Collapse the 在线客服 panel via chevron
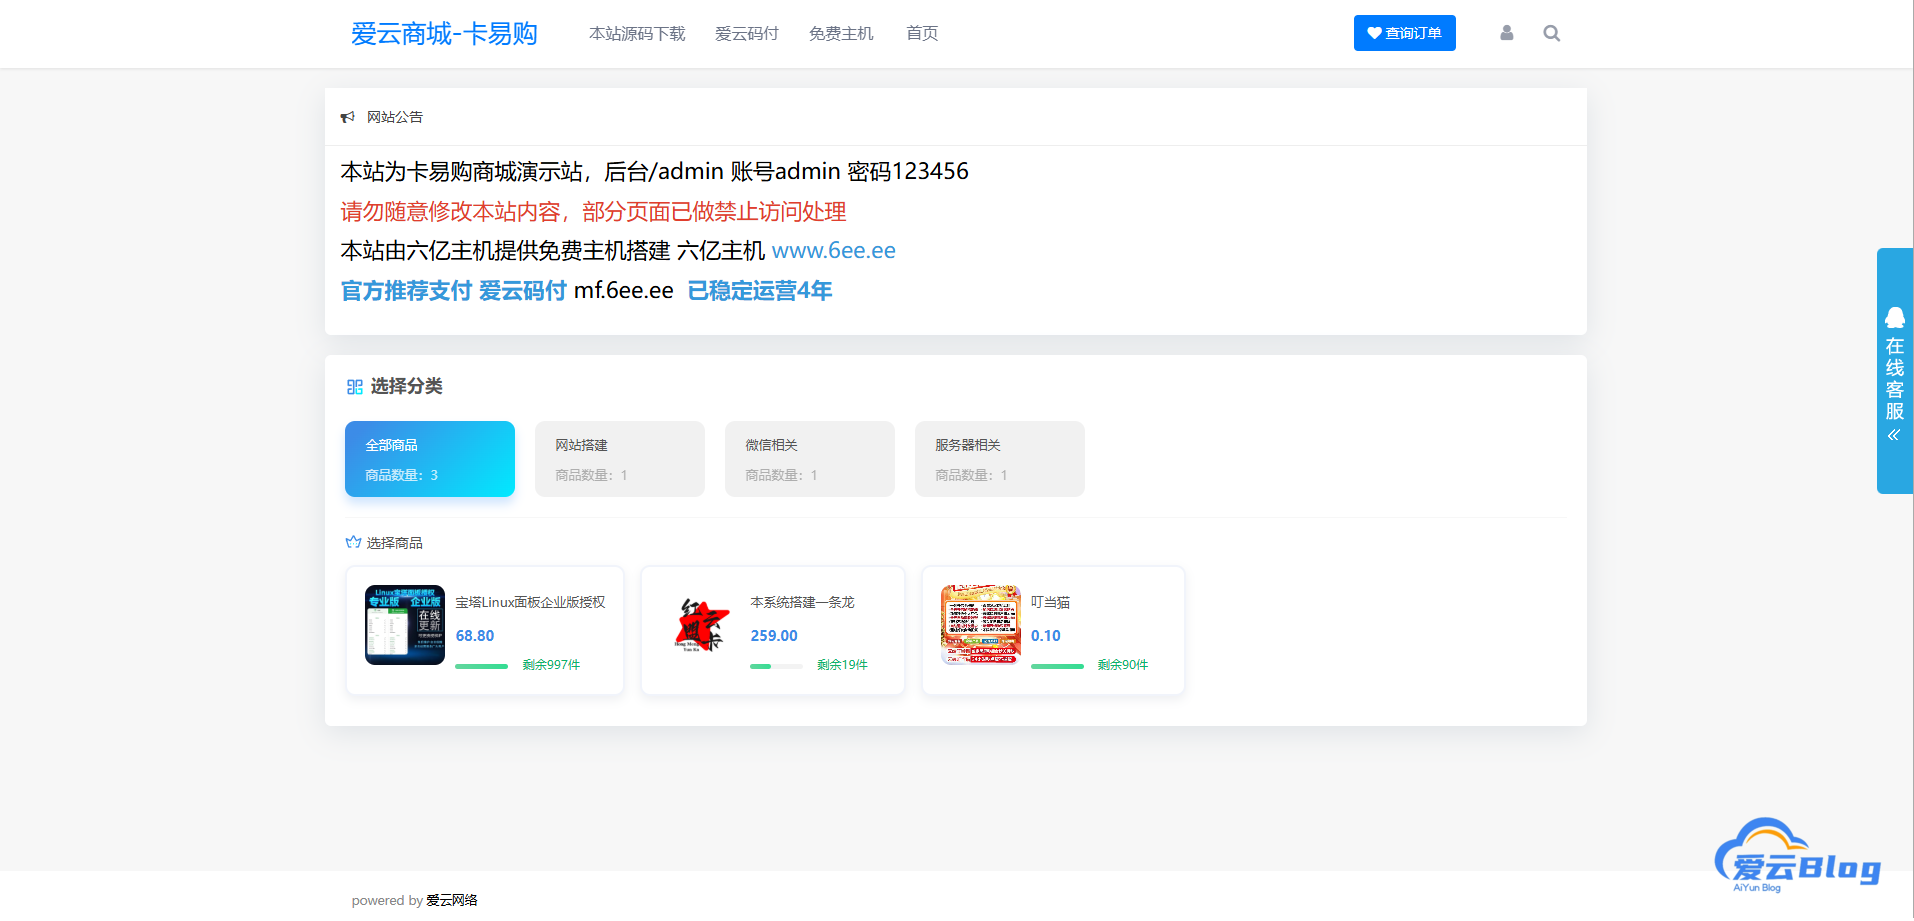This screenshot has height=921, width=1914. (x=1894, y=434)
